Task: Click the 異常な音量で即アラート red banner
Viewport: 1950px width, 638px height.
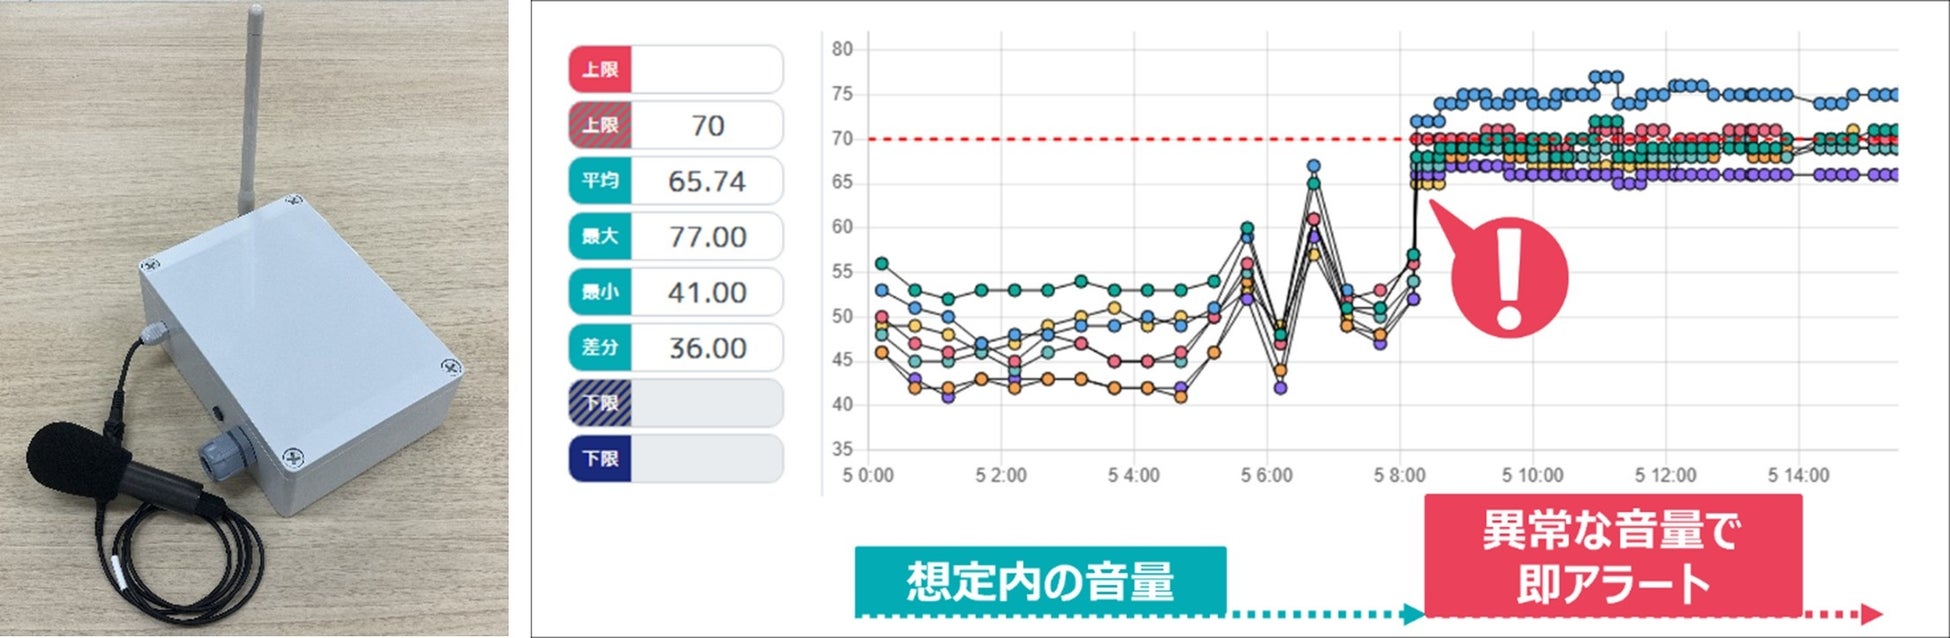Action: 1612,556
